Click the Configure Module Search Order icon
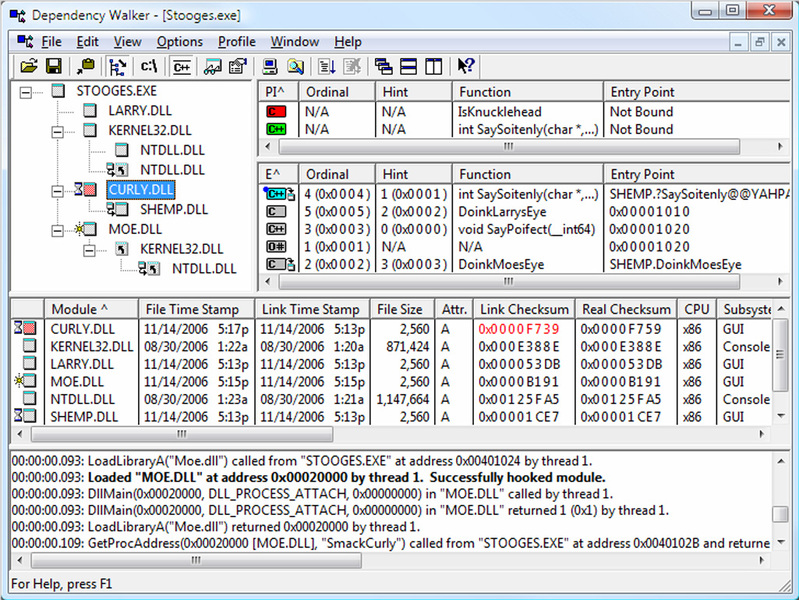Viewport: 799px width, 600px height. [x=296, y=66]
